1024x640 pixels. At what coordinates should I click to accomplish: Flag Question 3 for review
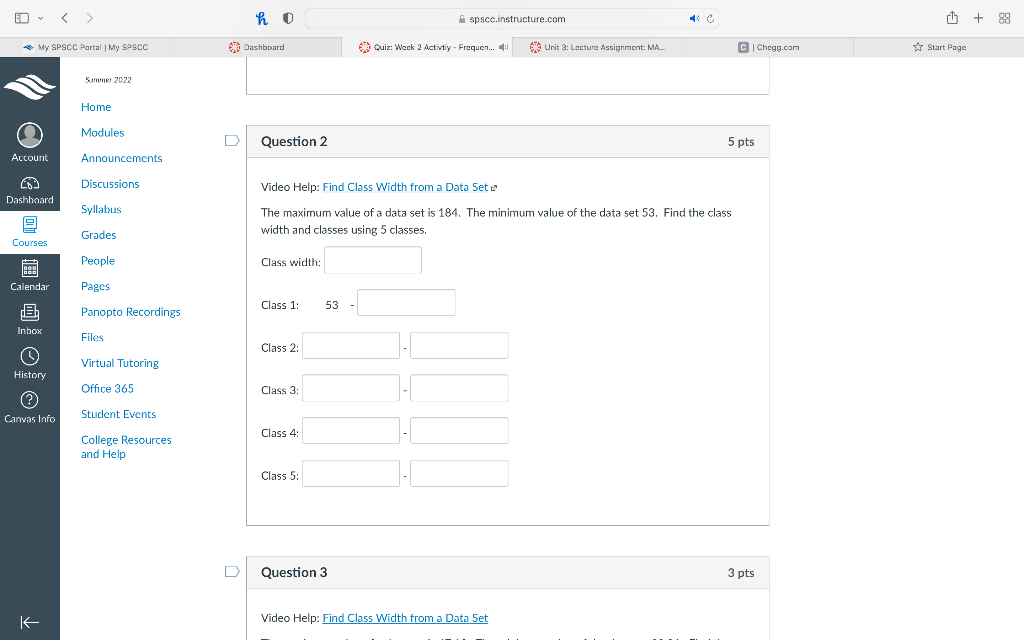click(232, 571)
